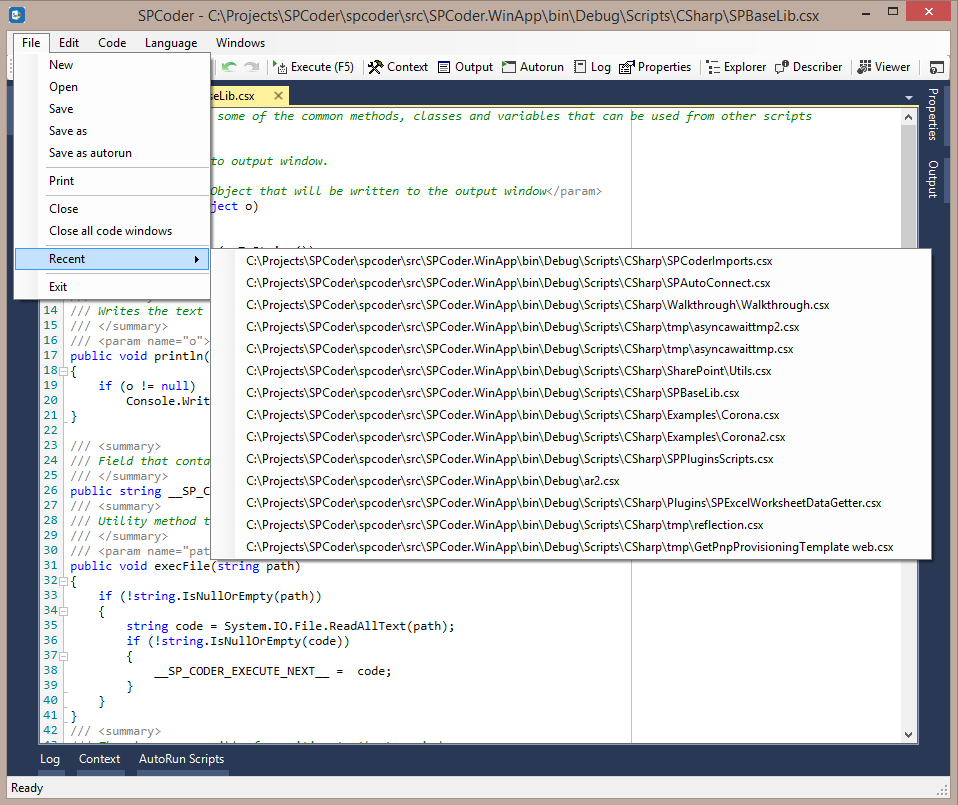Open the Windows menu
Viewport: 958px width, 805px height.
pyautogui.click(x=240, y=43)
